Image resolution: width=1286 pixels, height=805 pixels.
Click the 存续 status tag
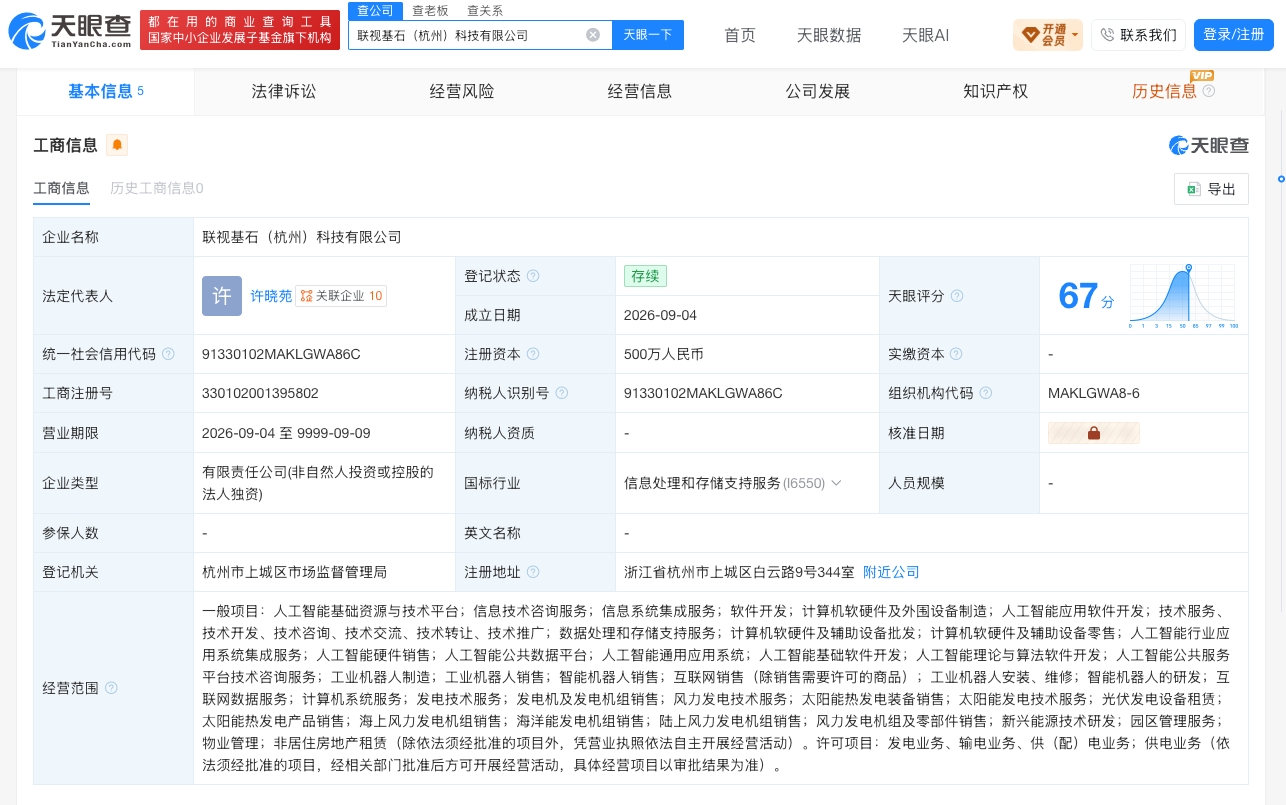[645, 276]
